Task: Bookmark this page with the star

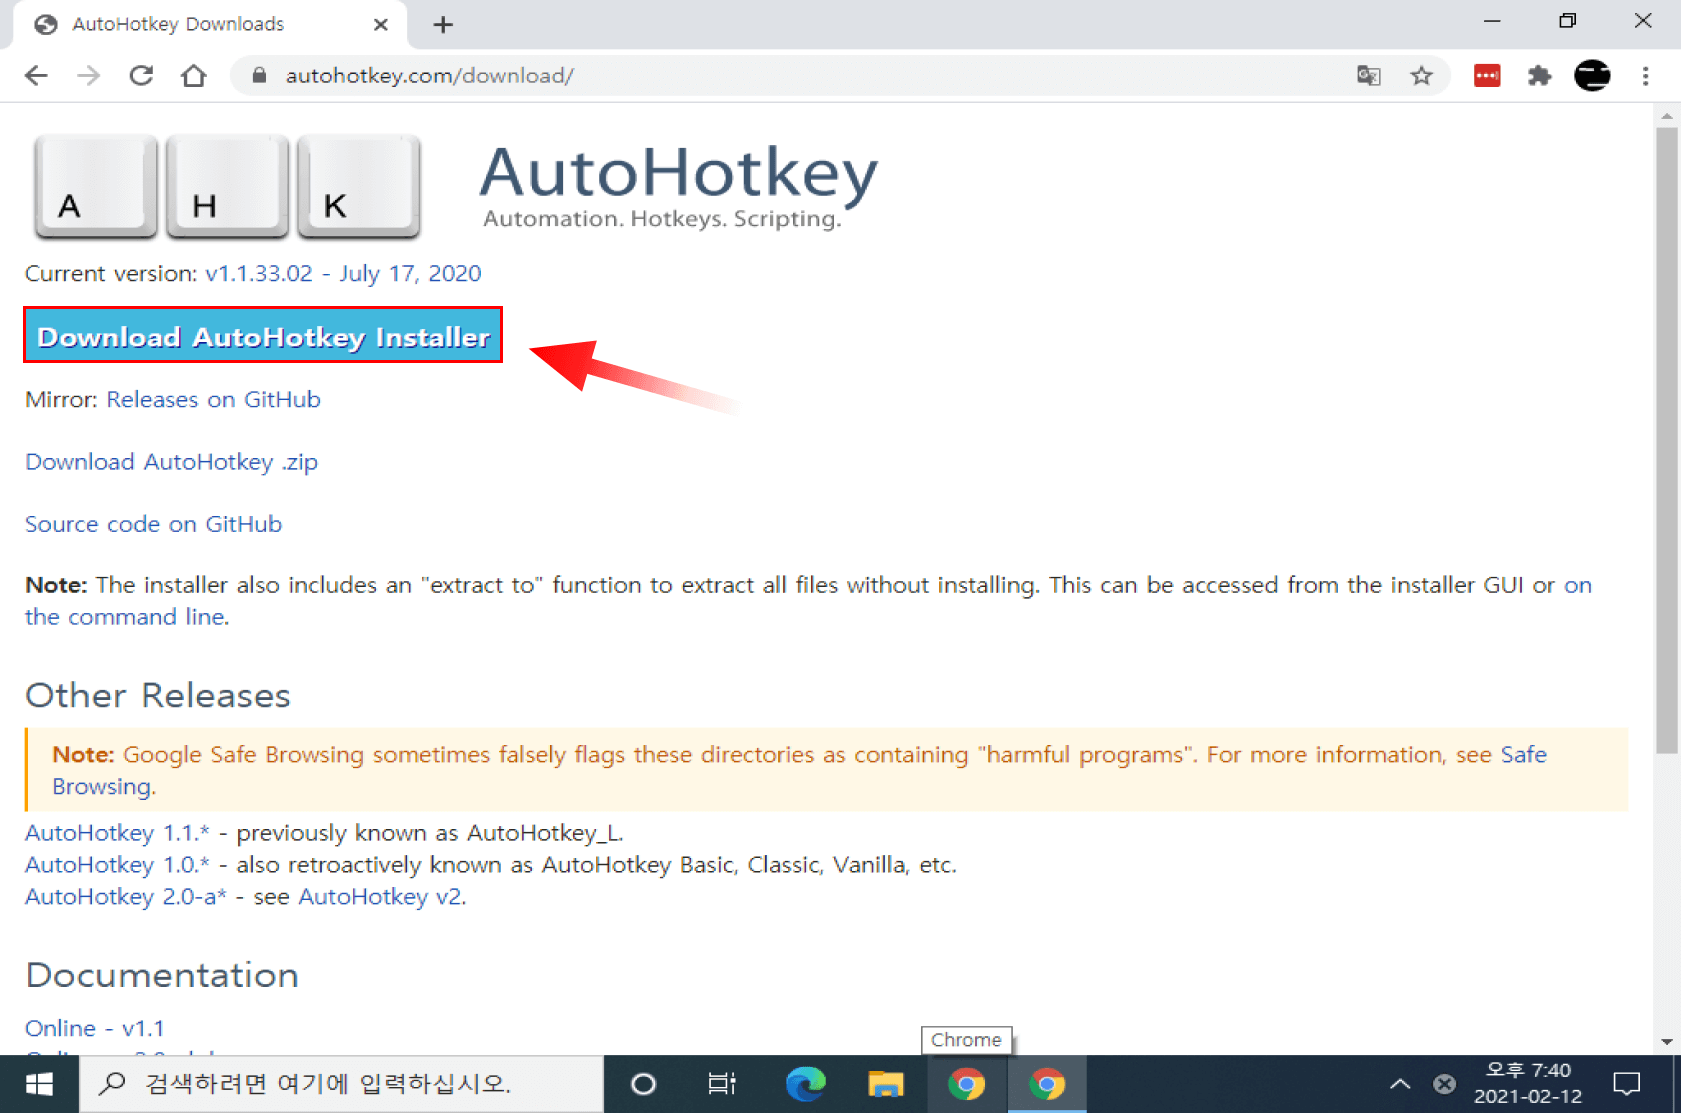Action: pos(1421,76)
